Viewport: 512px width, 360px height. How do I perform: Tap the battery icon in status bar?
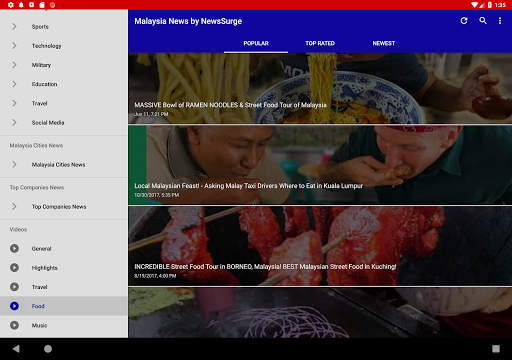pos(490,5)
